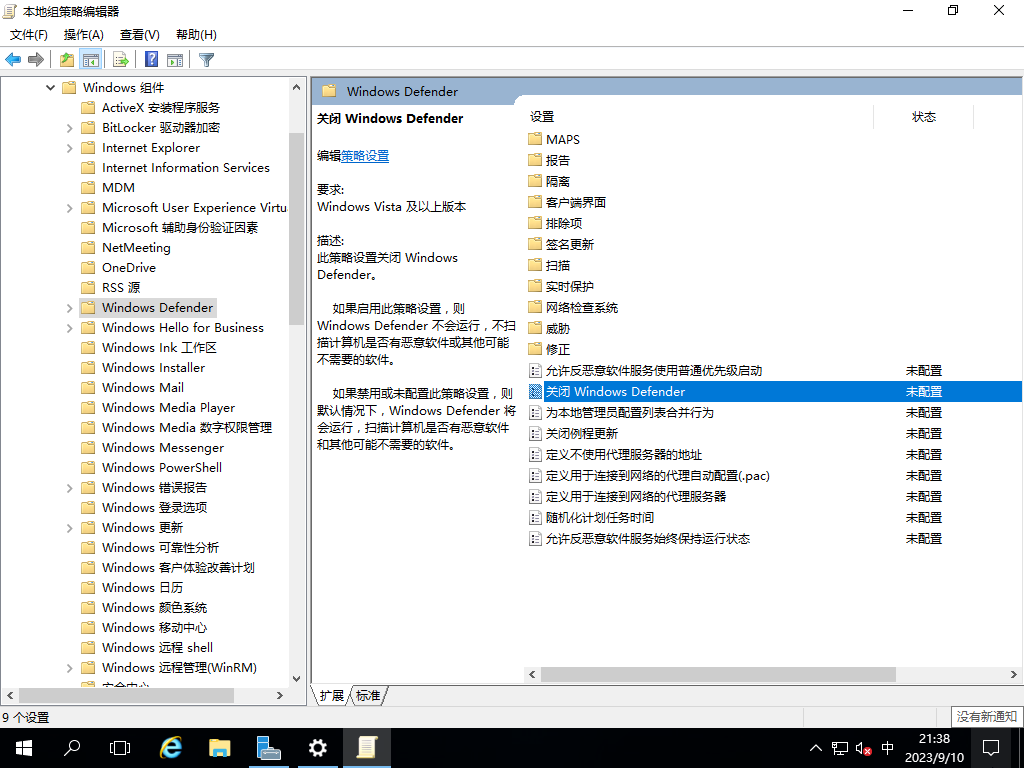Switch to the 扩展 tab
This screenshot has height=768, width=1024.
pos(332,696)
